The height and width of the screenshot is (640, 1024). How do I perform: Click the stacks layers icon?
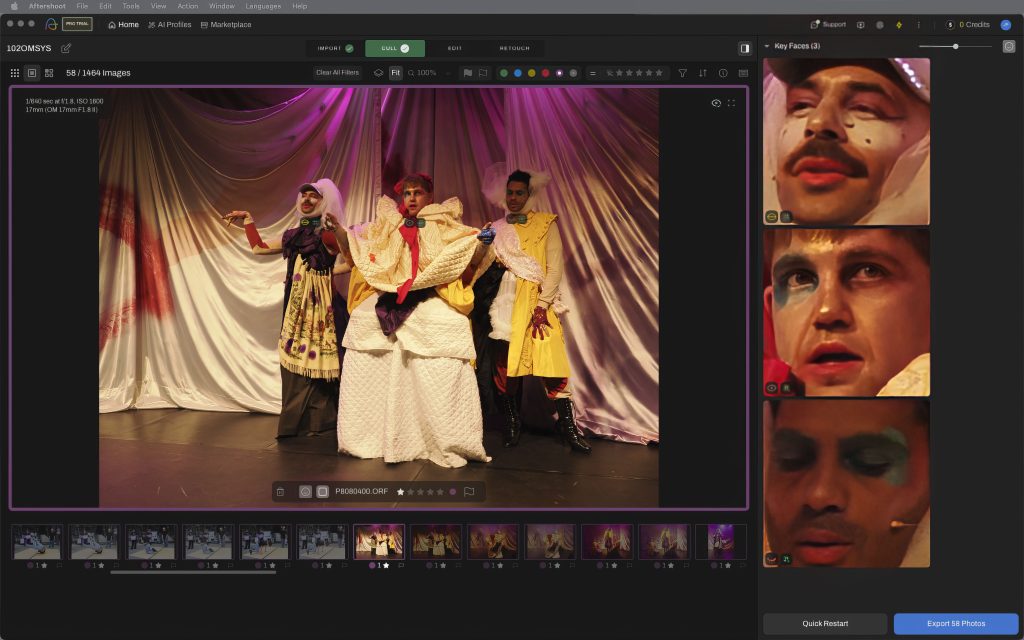click(378, 73)
